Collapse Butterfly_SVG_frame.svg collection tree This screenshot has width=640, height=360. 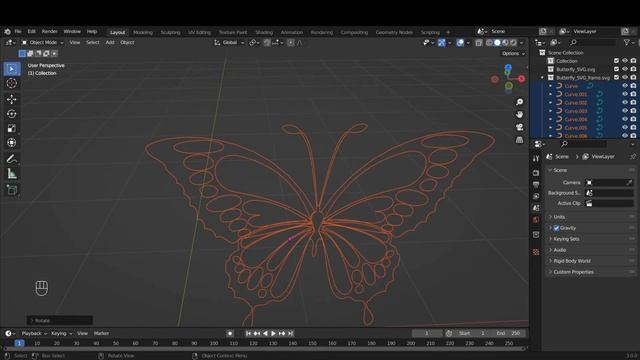[x=542, y=78]
